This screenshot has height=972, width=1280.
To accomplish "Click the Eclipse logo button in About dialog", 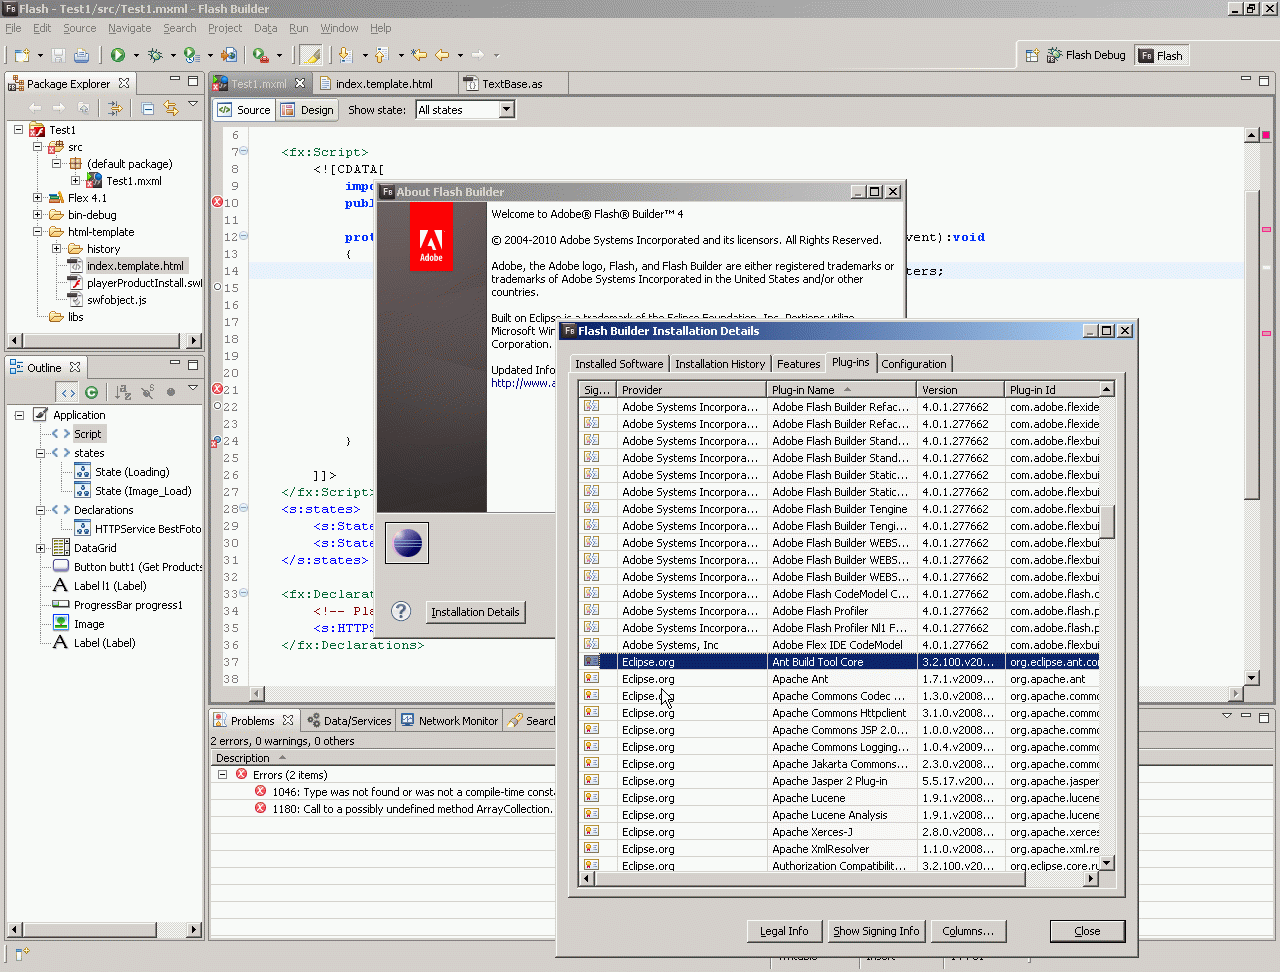I will (407, 543).
